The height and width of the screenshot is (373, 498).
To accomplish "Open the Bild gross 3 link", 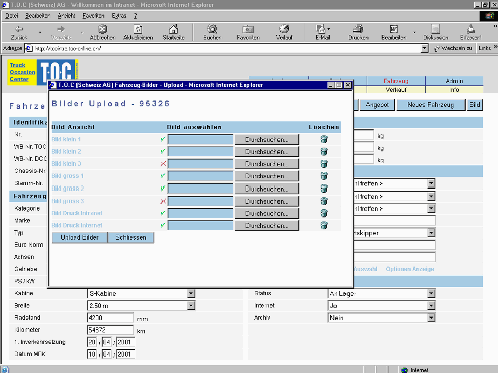I will pos(68,201).
